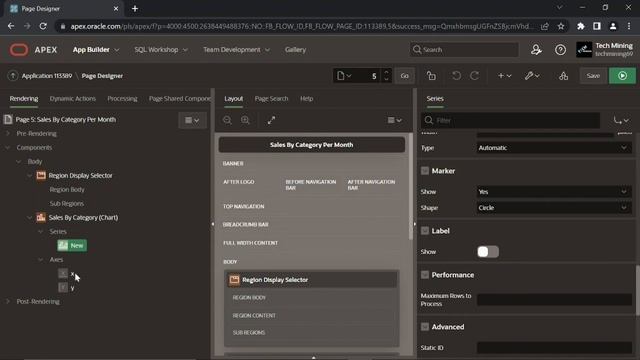
Task: Open the administration user icon
Action: coord(536,50)
